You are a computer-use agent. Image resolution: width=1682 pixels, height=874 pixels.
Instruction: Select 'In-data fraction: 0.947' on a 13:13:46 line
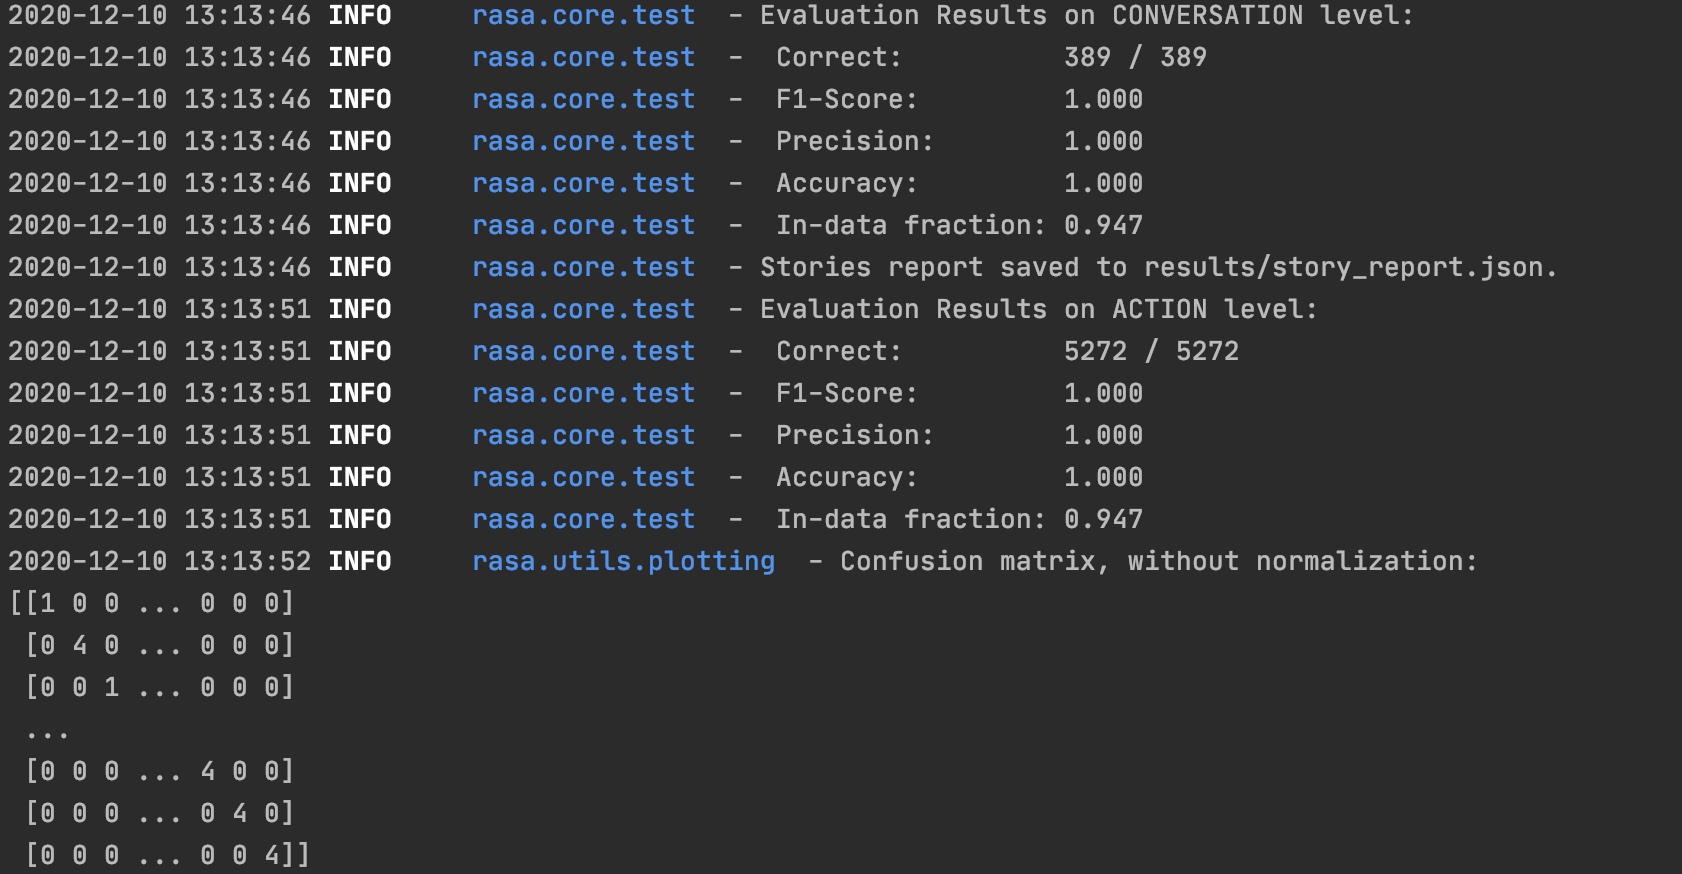(959, 225)
